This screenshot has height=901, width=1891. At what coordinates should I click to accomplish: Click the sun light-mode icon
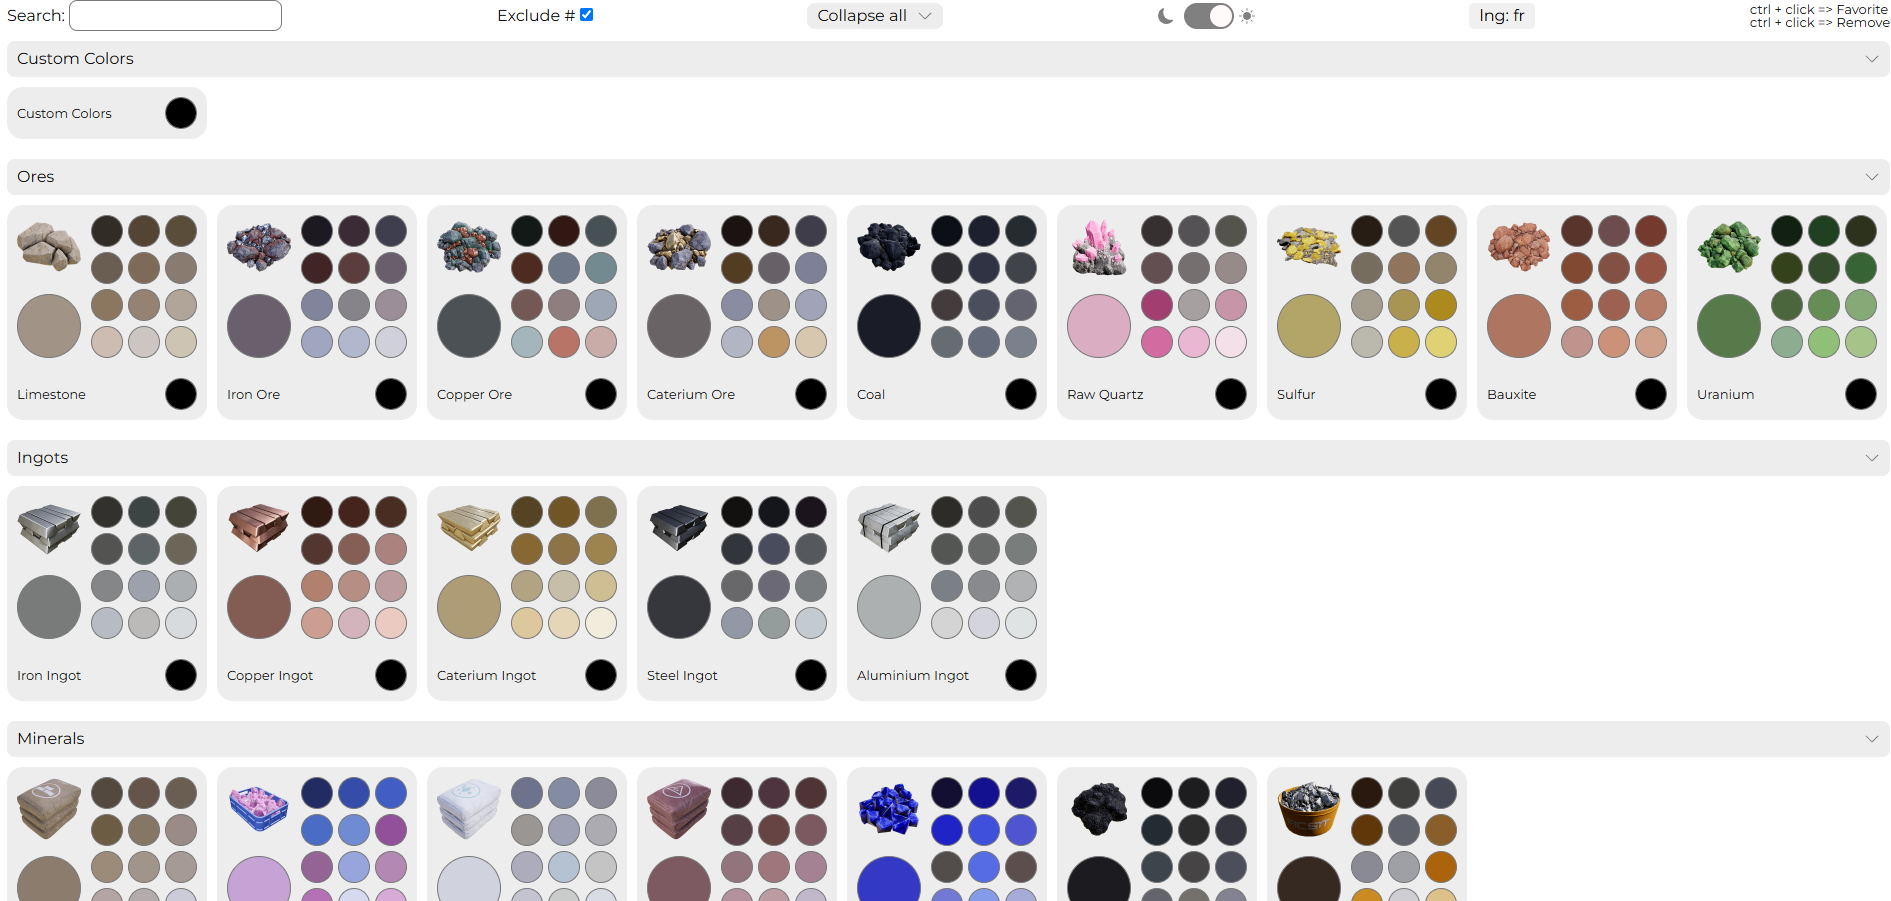(1247, 16)
